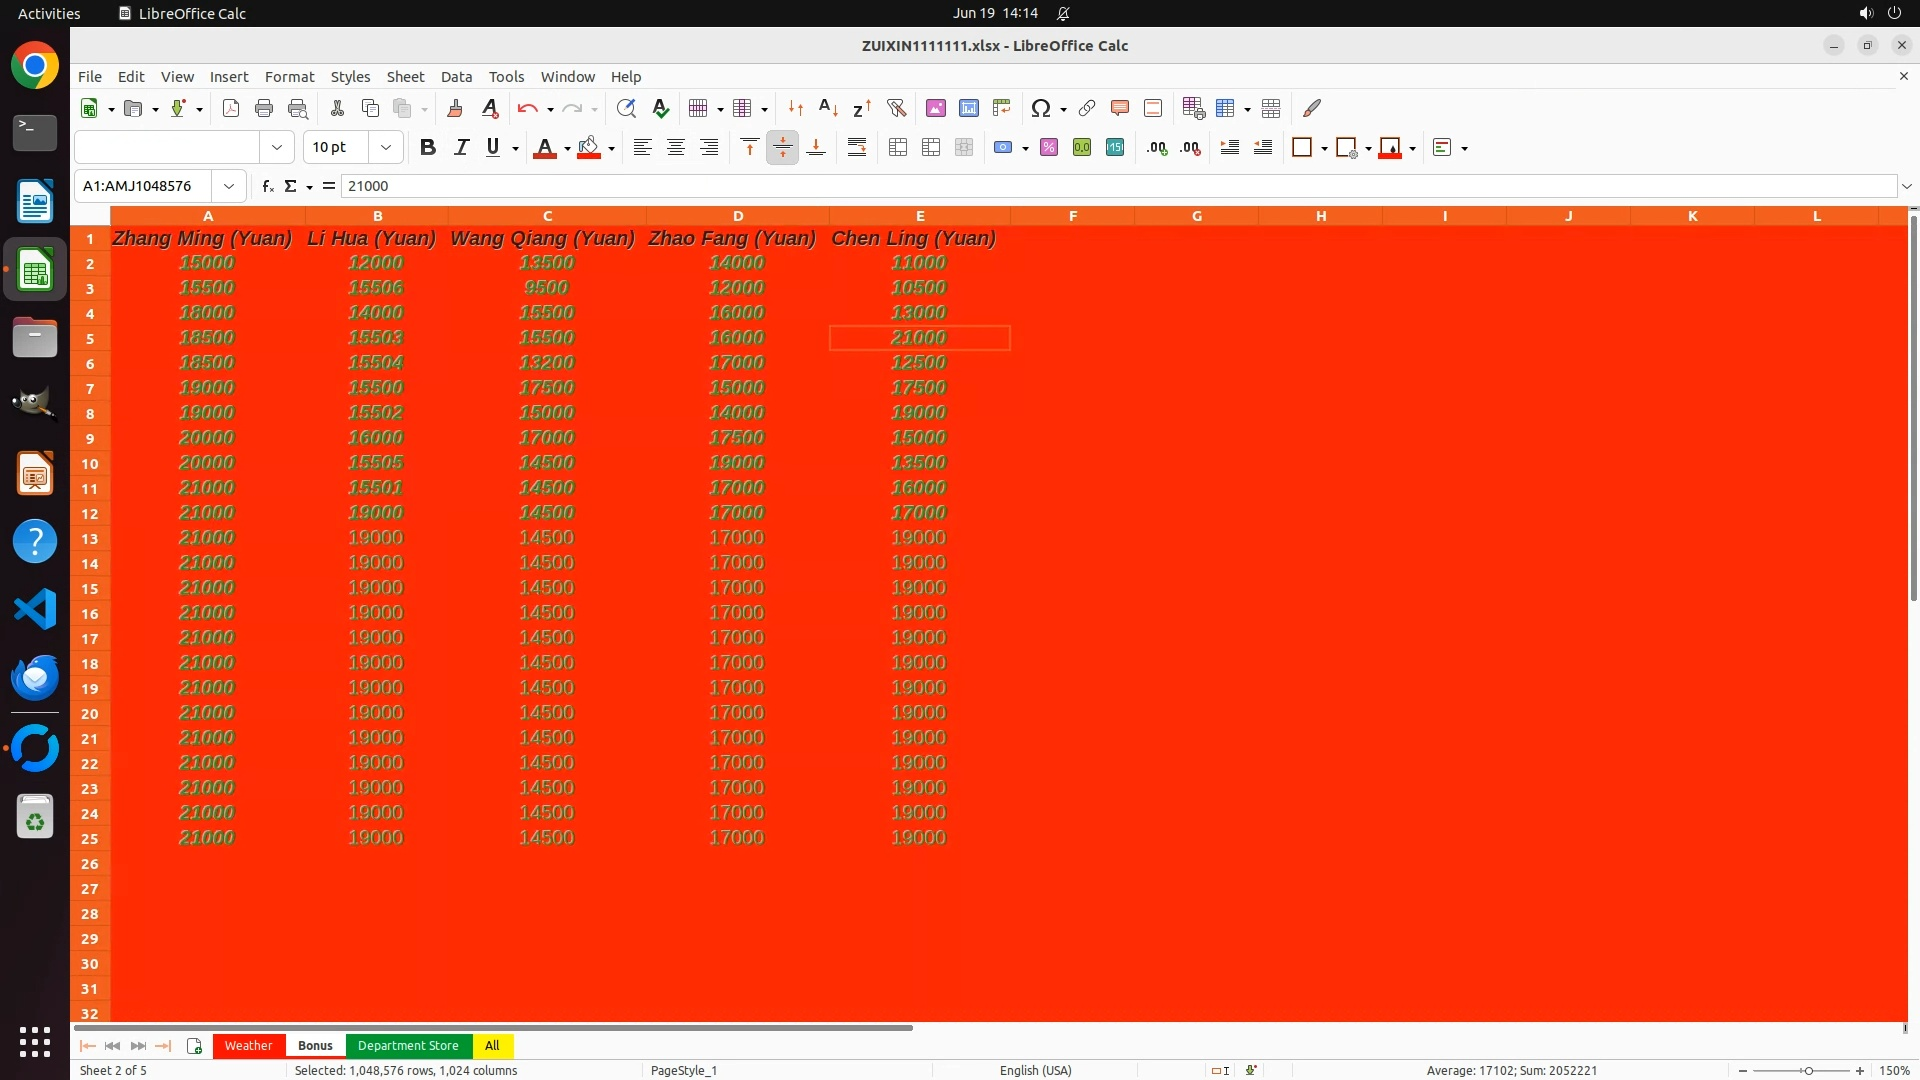Viewport: 1920px width, 1080px height.
Task: Click the AutoFilter icon
Action: 896,108
